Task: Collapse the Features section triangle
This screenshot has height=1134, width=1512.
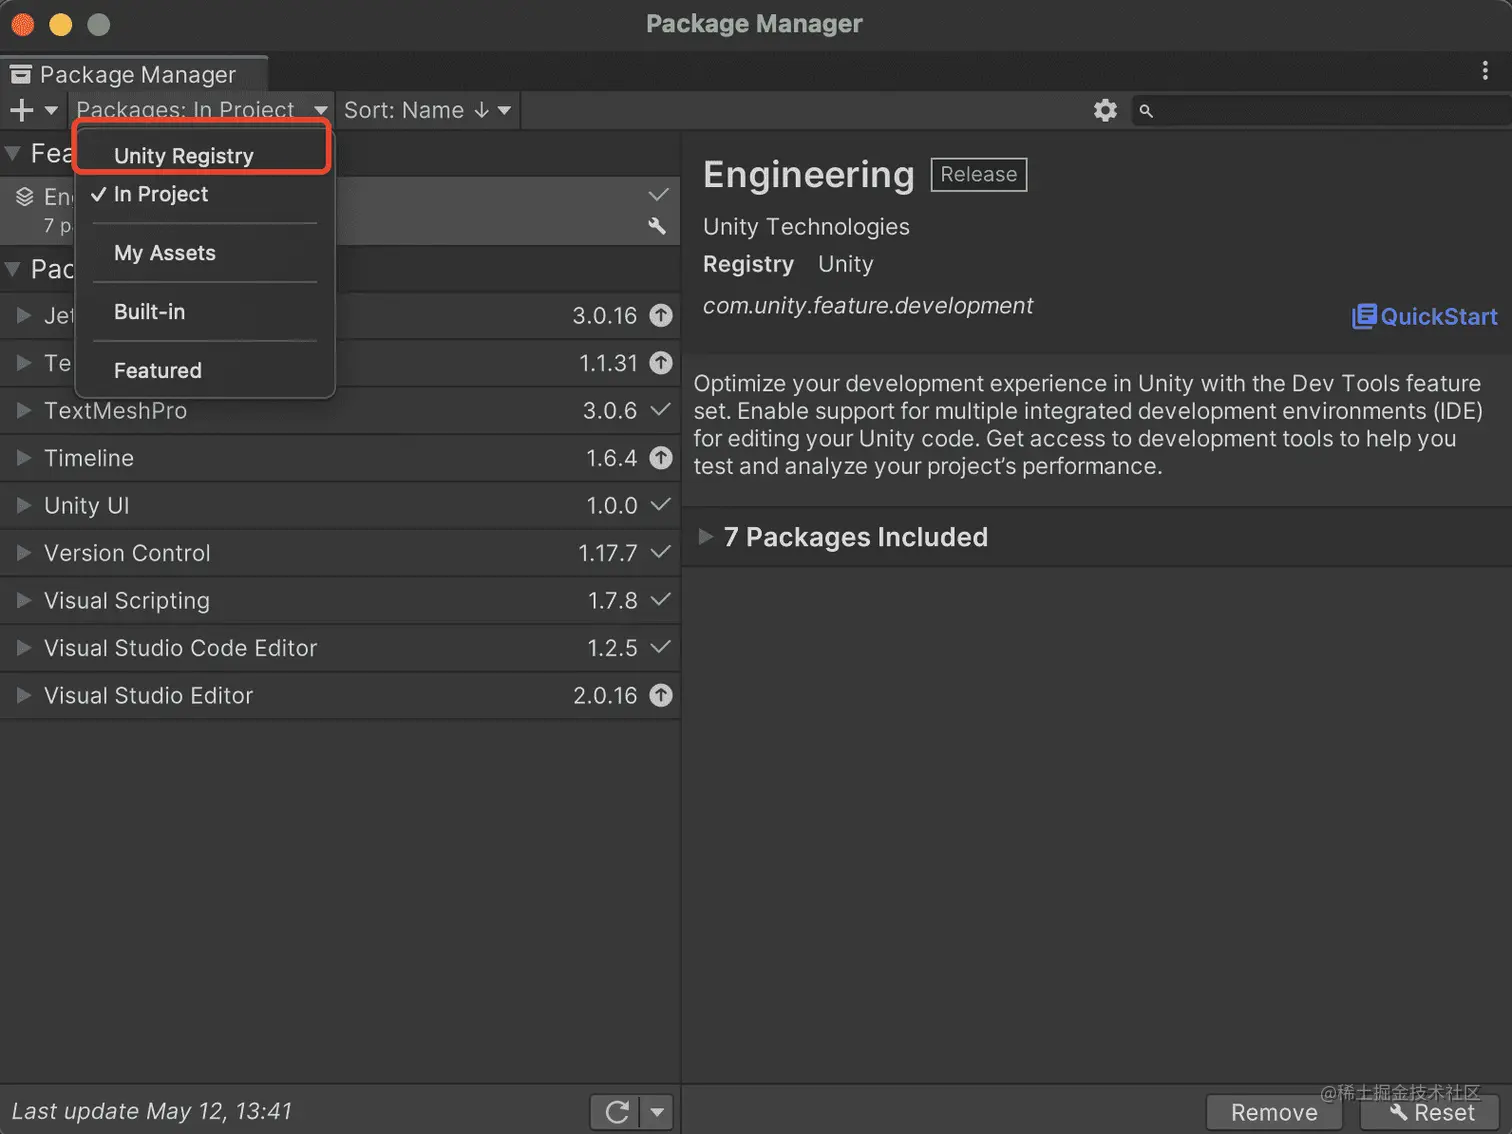Action: 13,154
